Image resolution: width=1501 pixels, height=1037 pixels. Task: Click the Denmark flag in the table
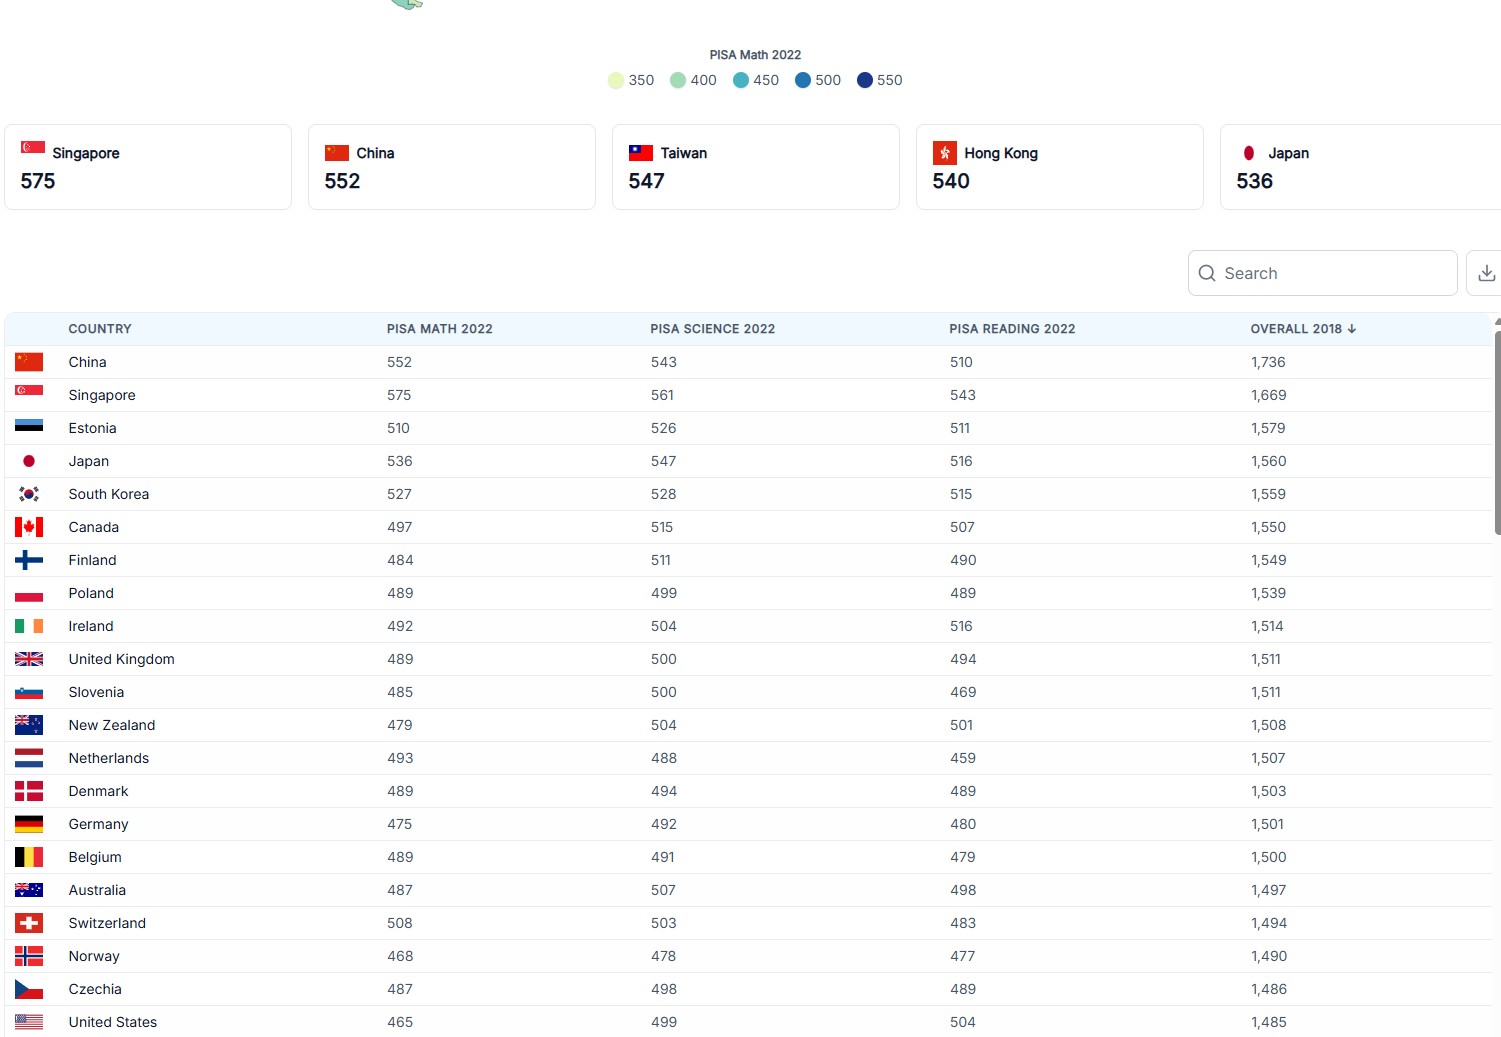pos(29,791)
